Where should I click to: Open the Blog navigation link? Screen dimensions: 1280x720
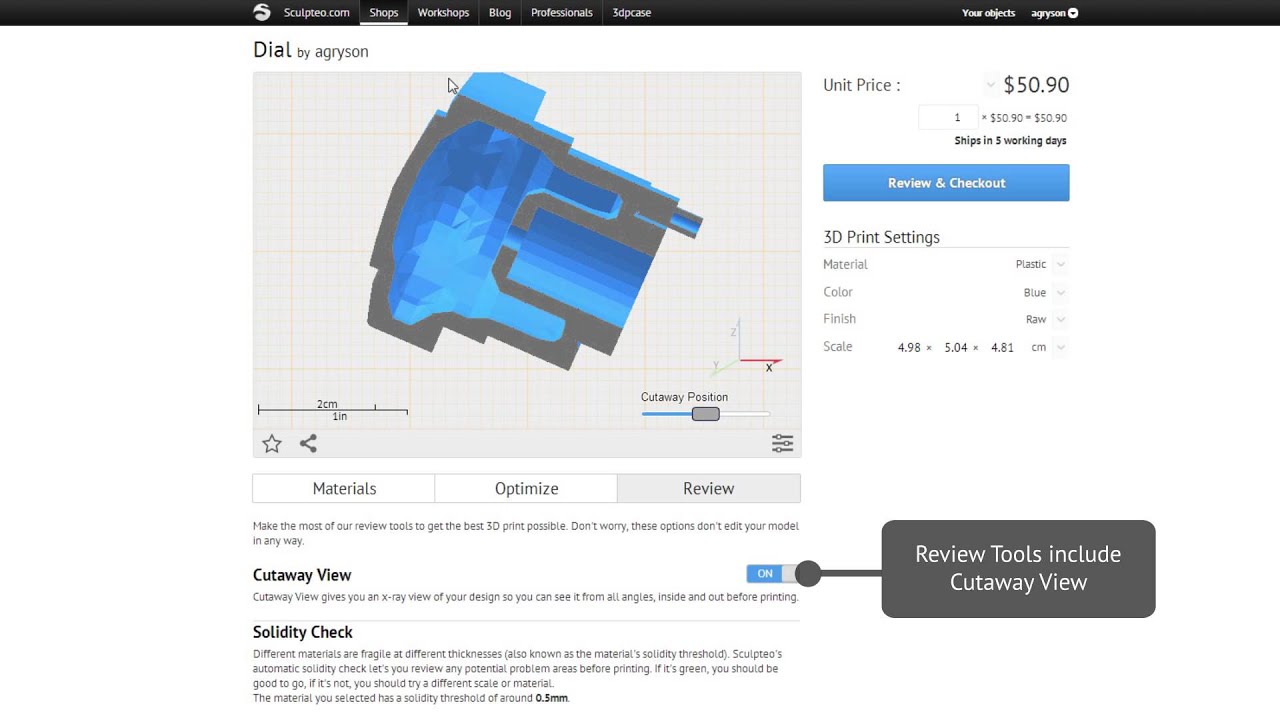coord(500,13)
